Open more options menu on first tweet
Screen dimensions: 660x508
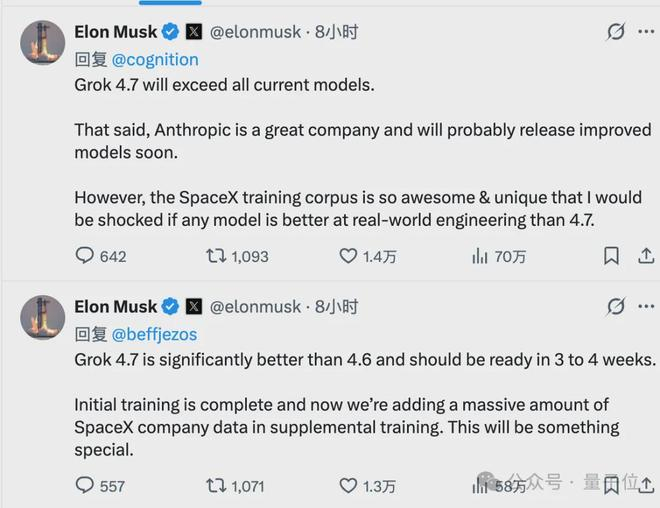[646, 32]
